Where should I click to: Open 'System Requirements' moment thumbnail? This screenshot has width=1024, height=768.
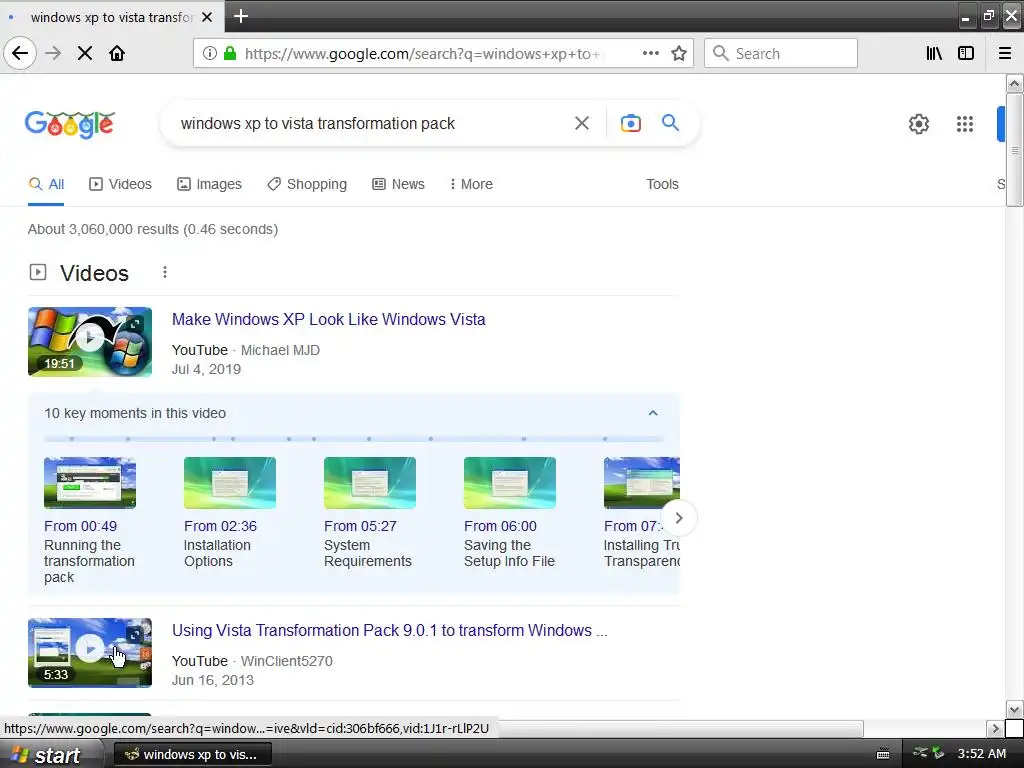tap(370, 483)
